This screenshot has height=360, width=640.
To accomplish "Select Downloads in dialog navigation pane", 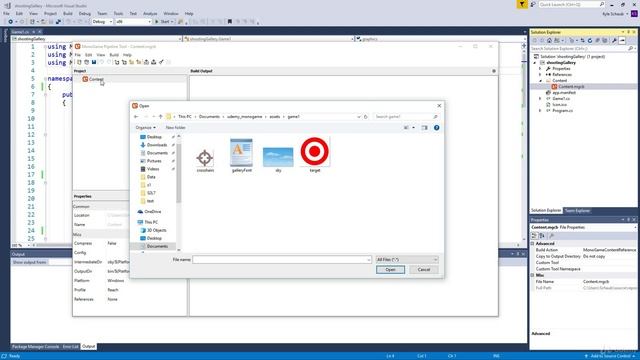I will (157, 145).
